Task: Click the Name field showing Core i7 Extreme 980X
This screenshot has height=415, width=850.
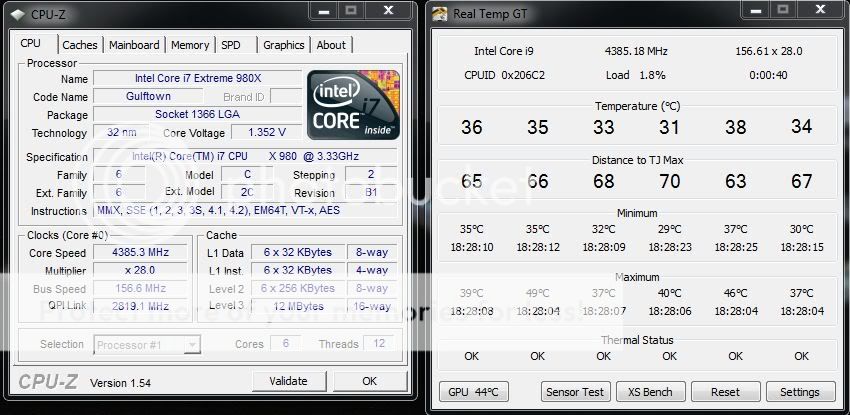Action: click(x=198, y=78)
